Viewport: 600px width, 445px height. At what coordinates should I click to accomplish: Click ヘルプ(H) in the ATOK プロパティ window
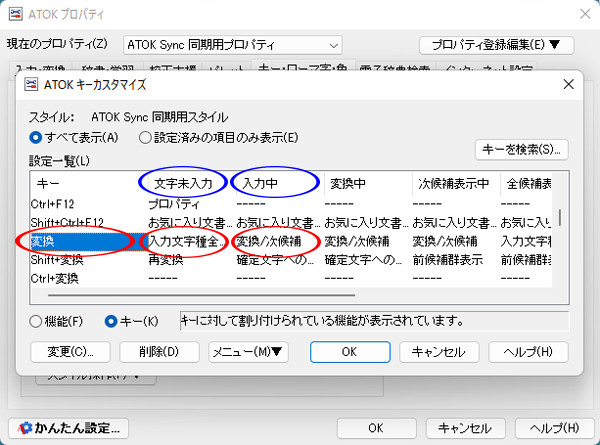click(555, 428)
